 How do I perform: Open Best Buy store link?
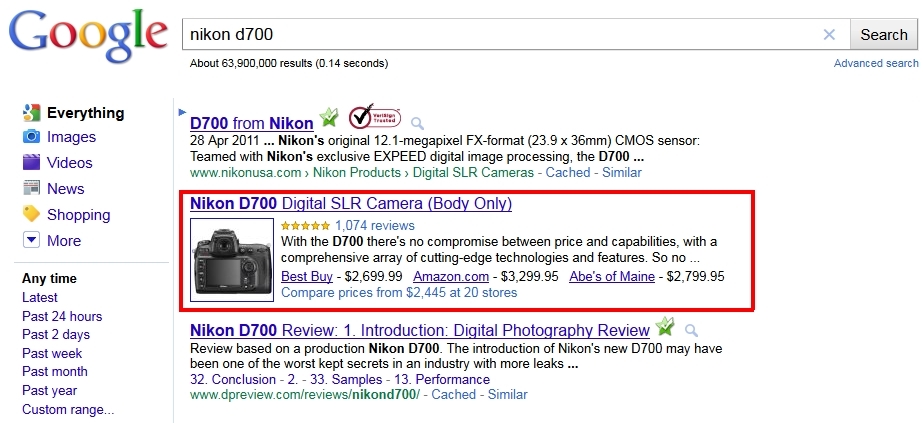[x=307, y=277]
